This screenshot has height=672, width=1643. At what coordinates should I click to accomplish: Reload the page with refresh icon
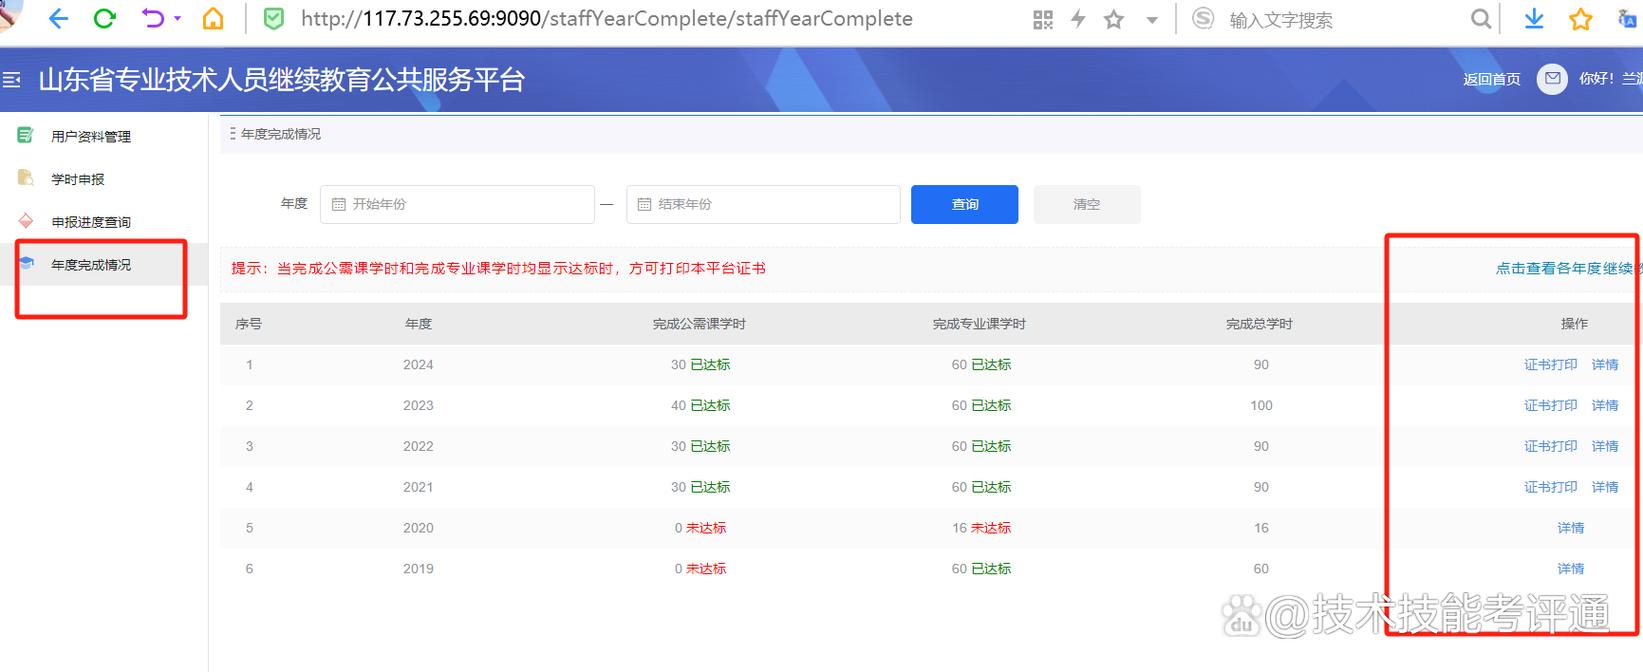point(104,19)
